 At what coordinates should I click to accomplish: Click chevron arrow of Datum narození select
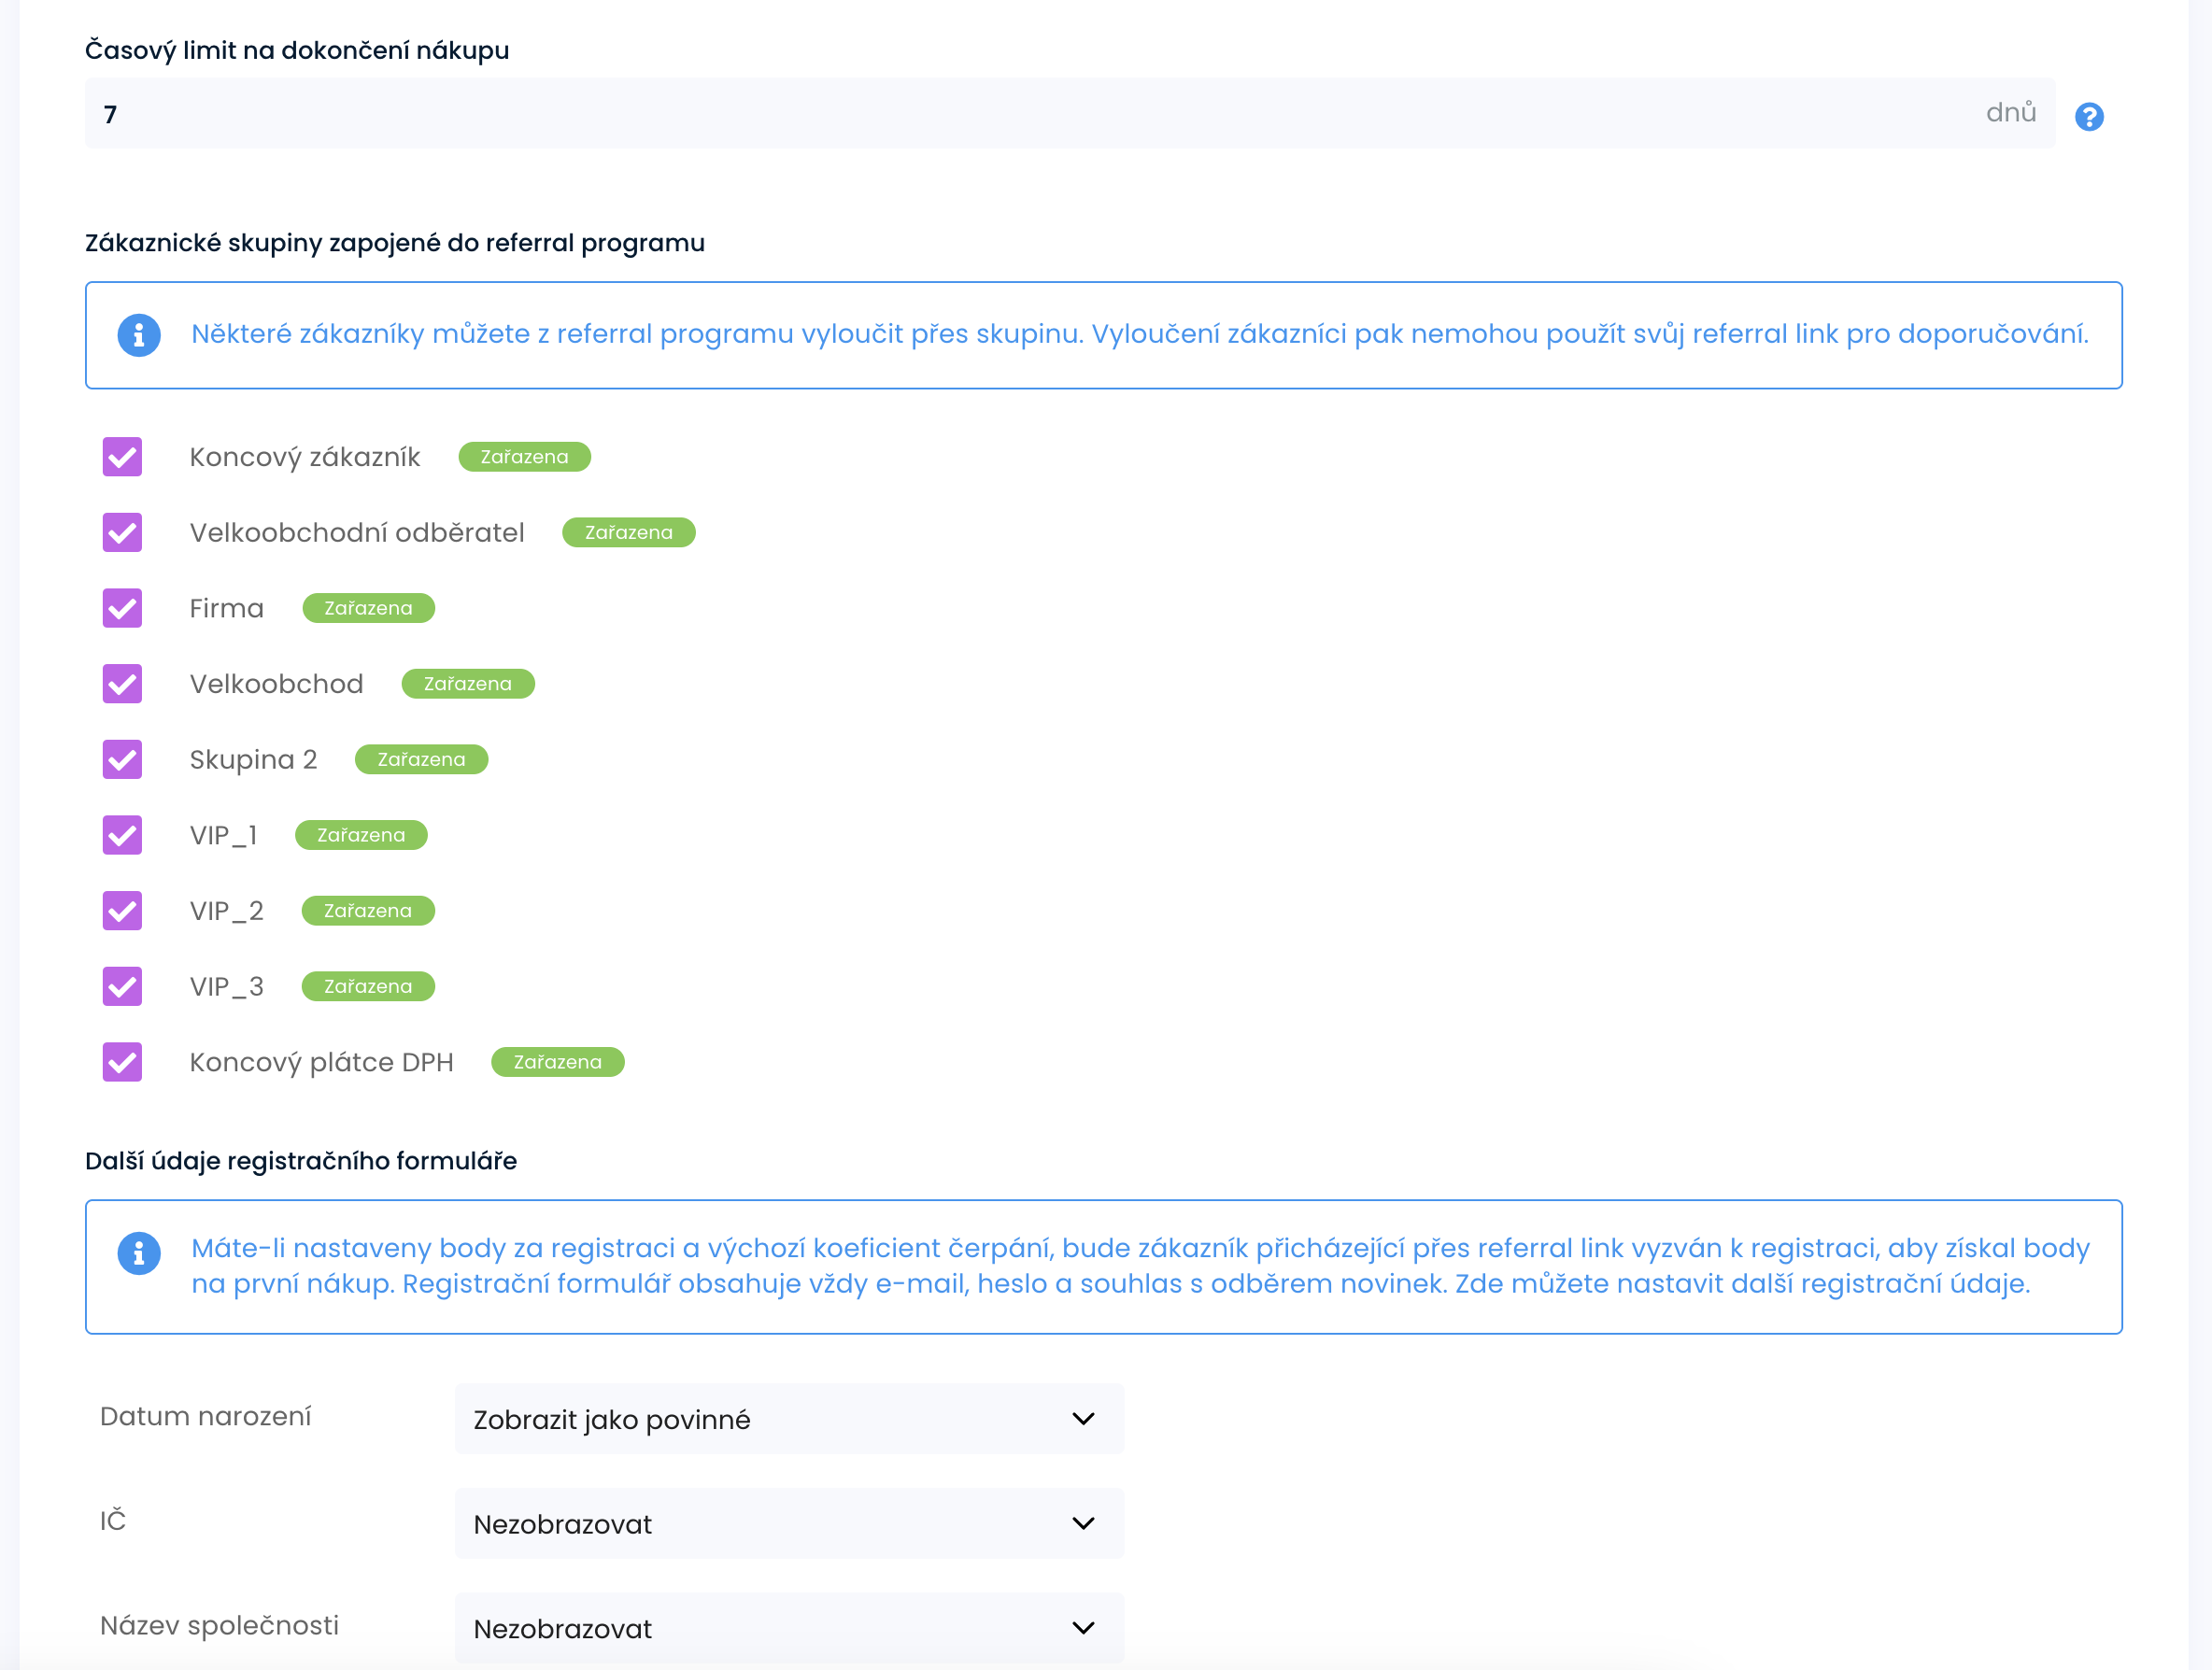[x=1083, y=1419]
